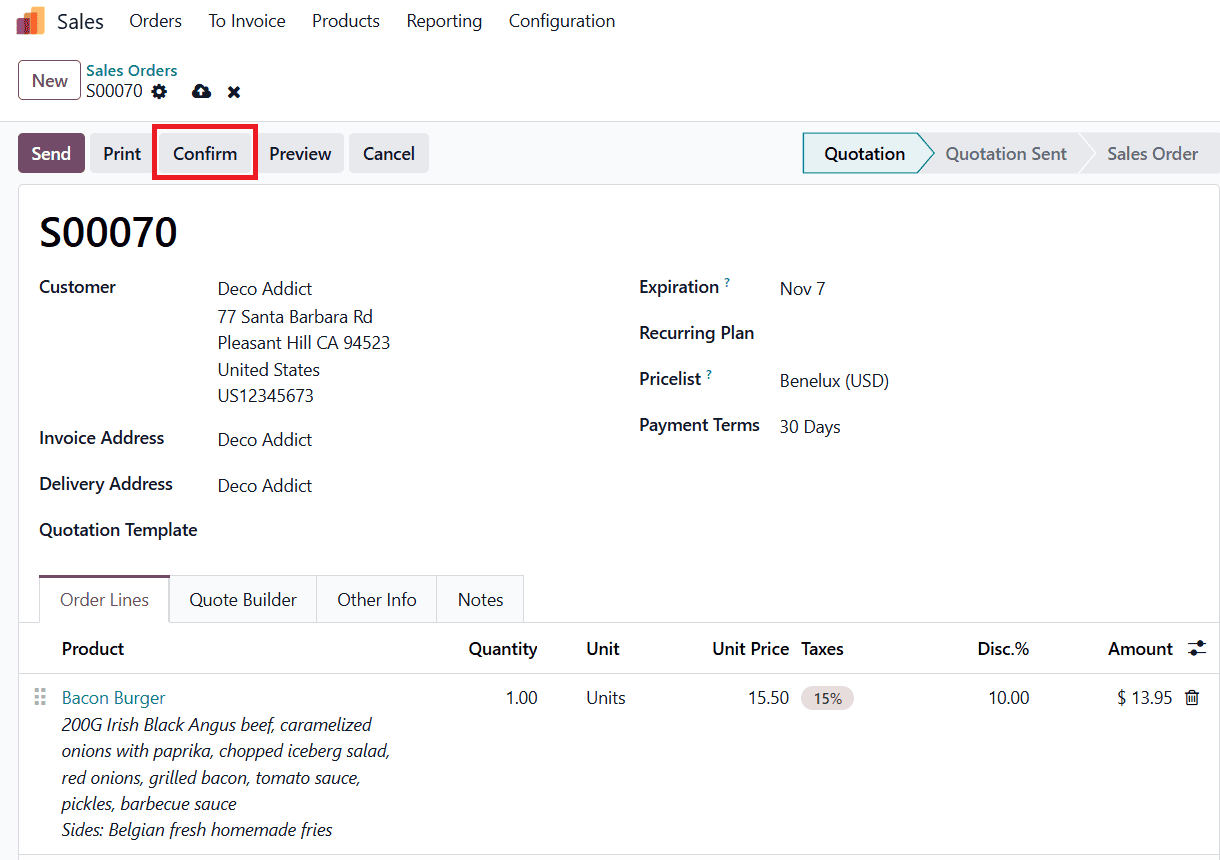Click the Sales app logo icon

[31, 21]
